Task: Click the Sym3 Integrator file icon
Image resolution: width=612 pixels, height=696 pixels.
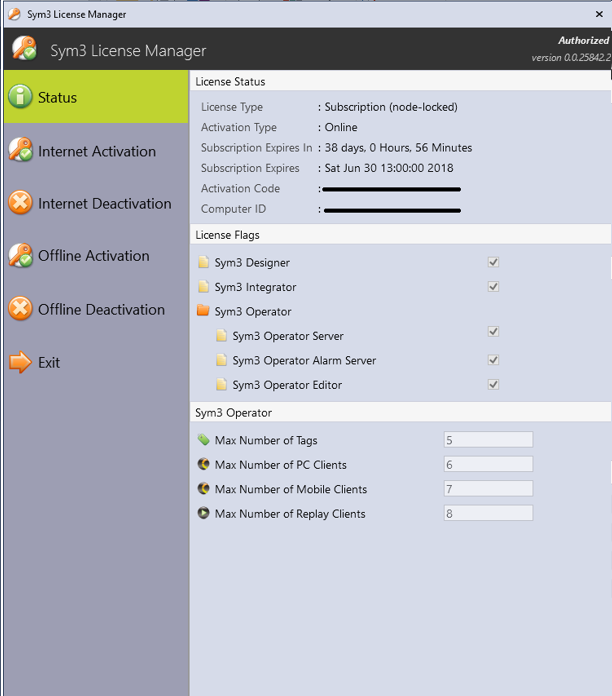Action: (x=203, y=286)
